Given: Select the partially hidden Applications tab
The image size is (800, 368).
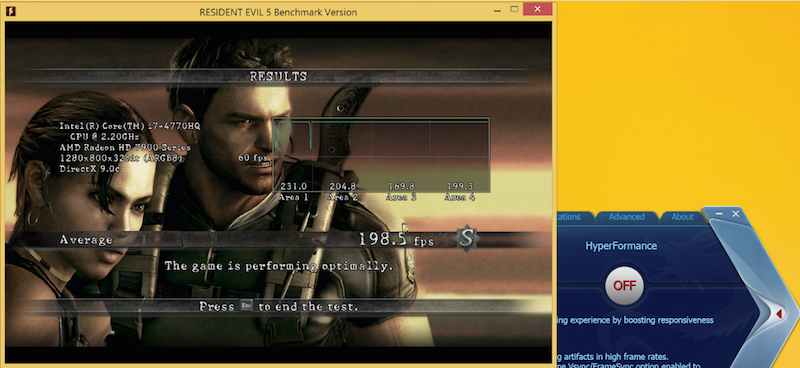Looking at the screenshot, I should [570, 217].
